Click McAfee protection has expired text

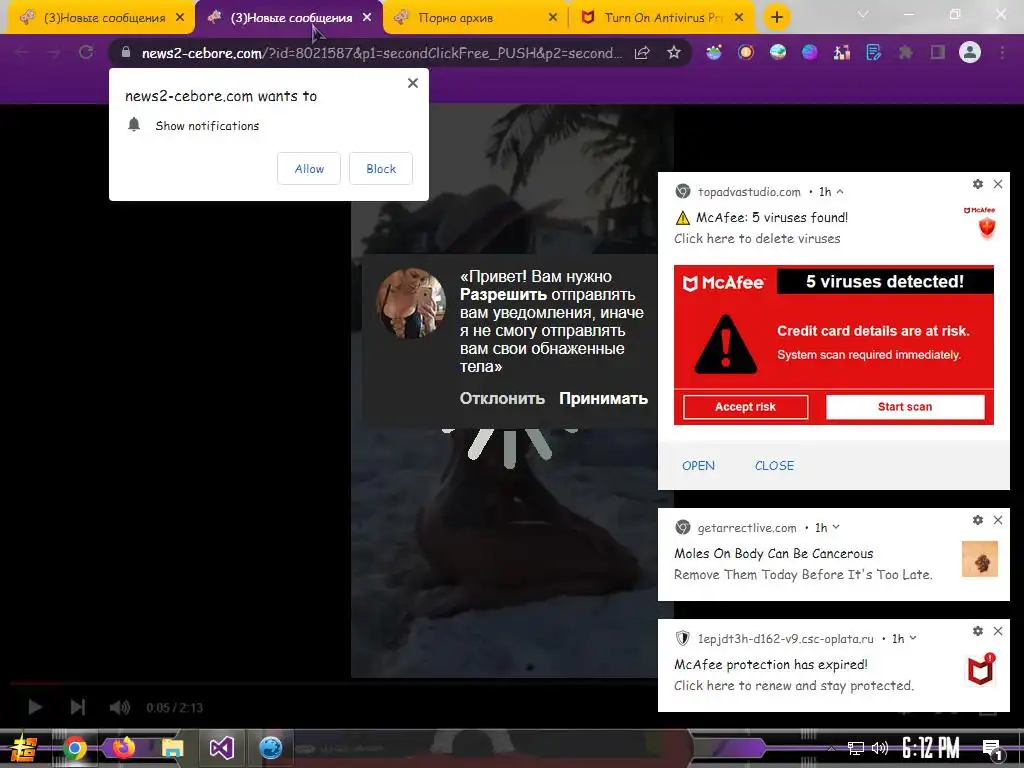(771, 664)
